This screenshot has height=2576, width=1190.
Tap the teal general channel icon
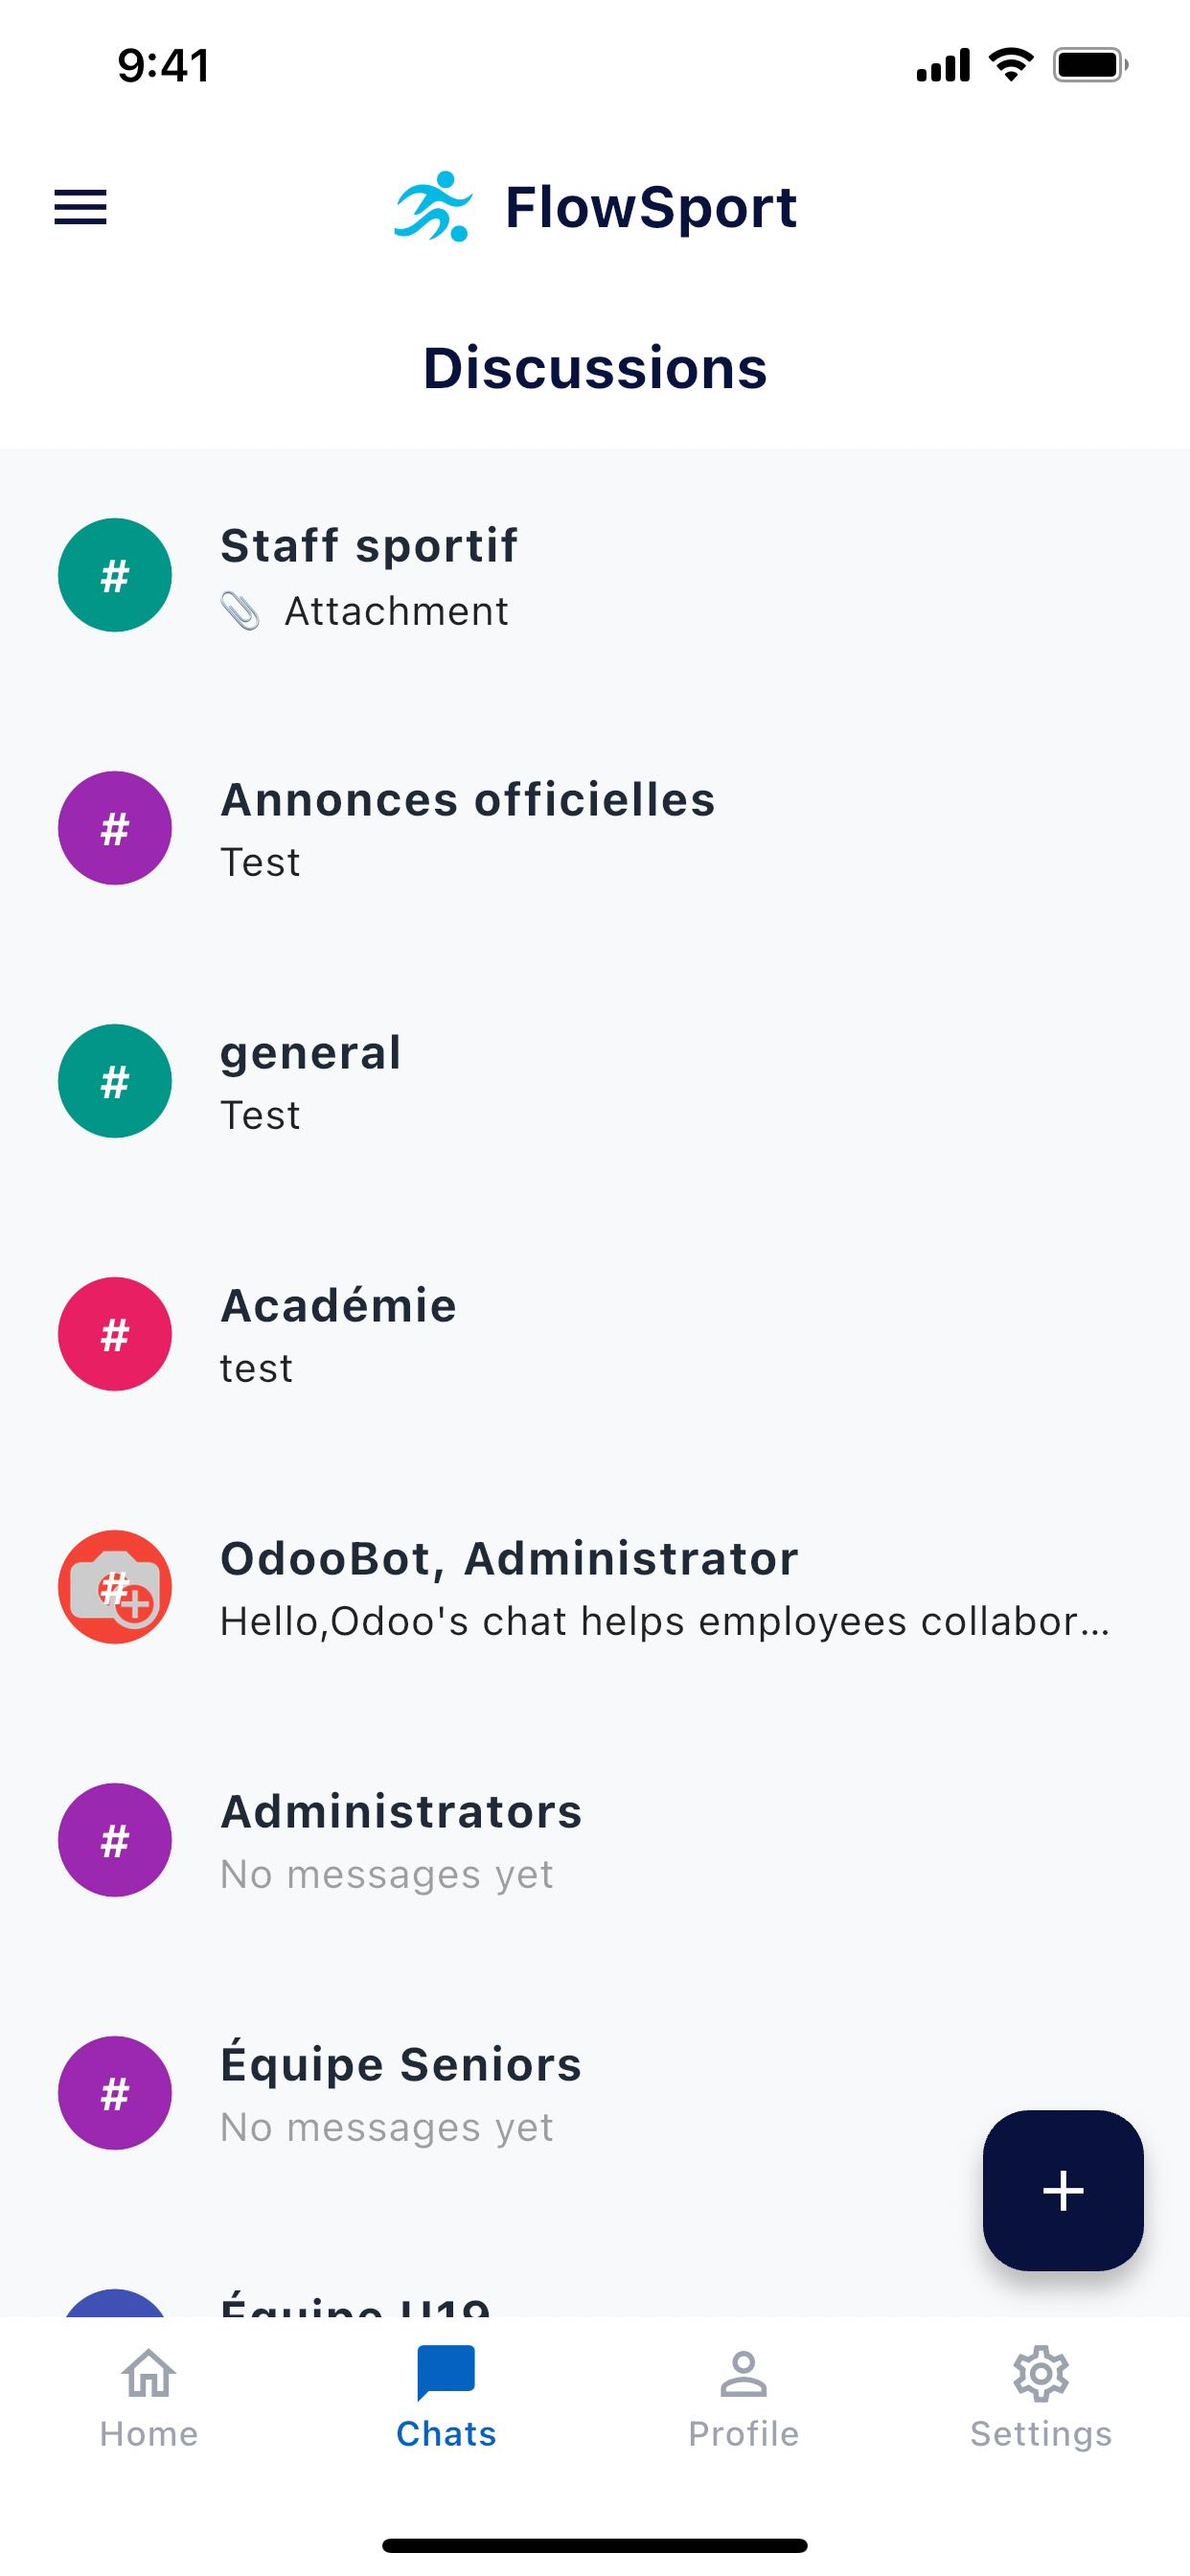click(115, 1081)
